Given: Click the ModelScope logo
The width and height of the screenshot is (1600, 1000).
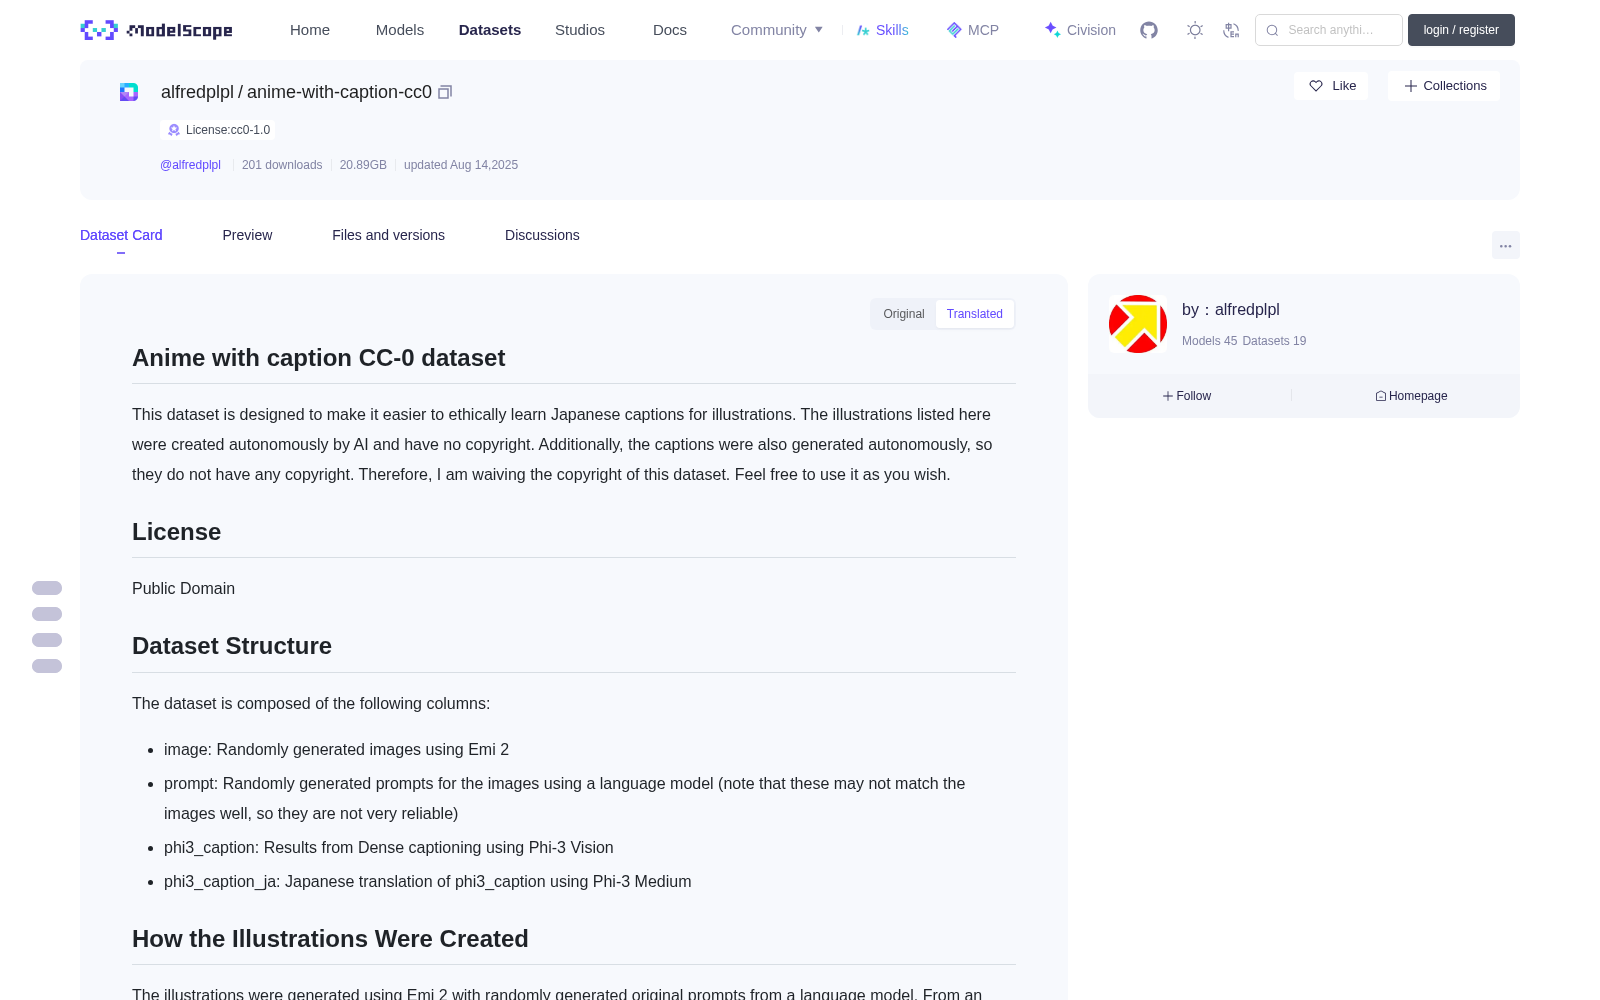Looking at the screenshot, I should point(157,30).
